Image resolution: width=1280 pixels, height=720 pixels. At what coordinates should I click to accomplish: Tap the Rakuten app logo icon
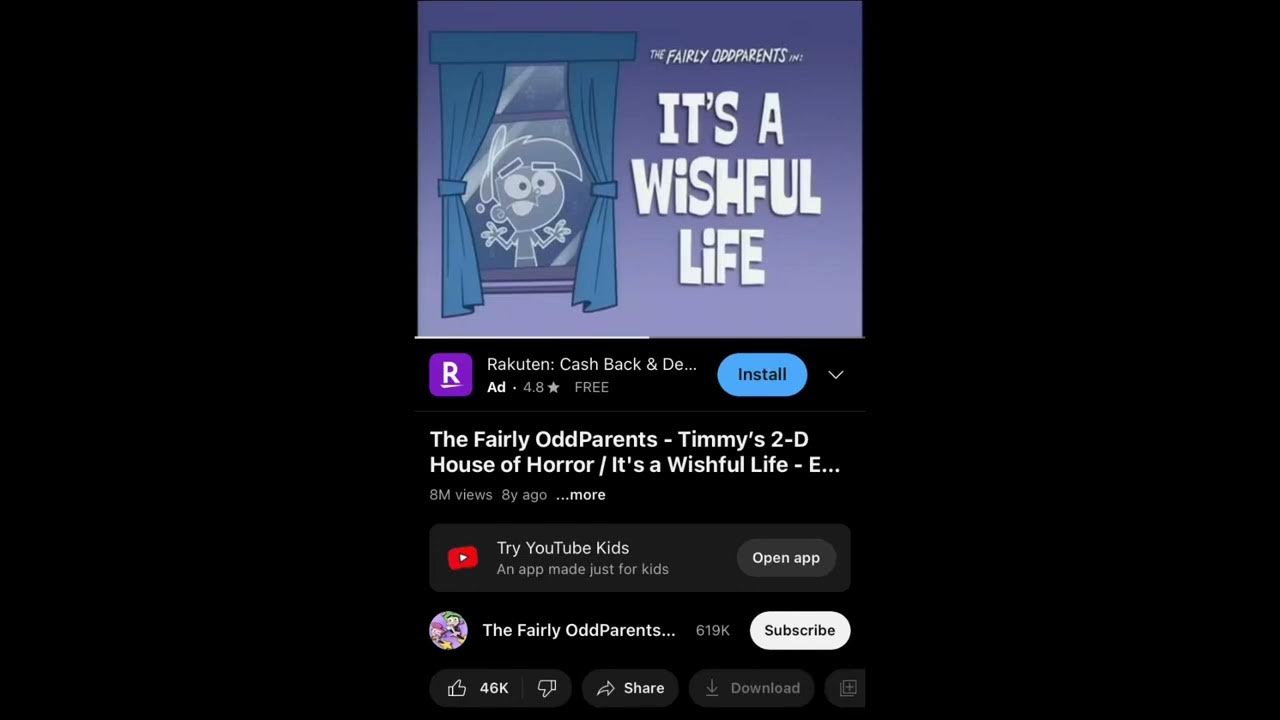click(450, 375)
